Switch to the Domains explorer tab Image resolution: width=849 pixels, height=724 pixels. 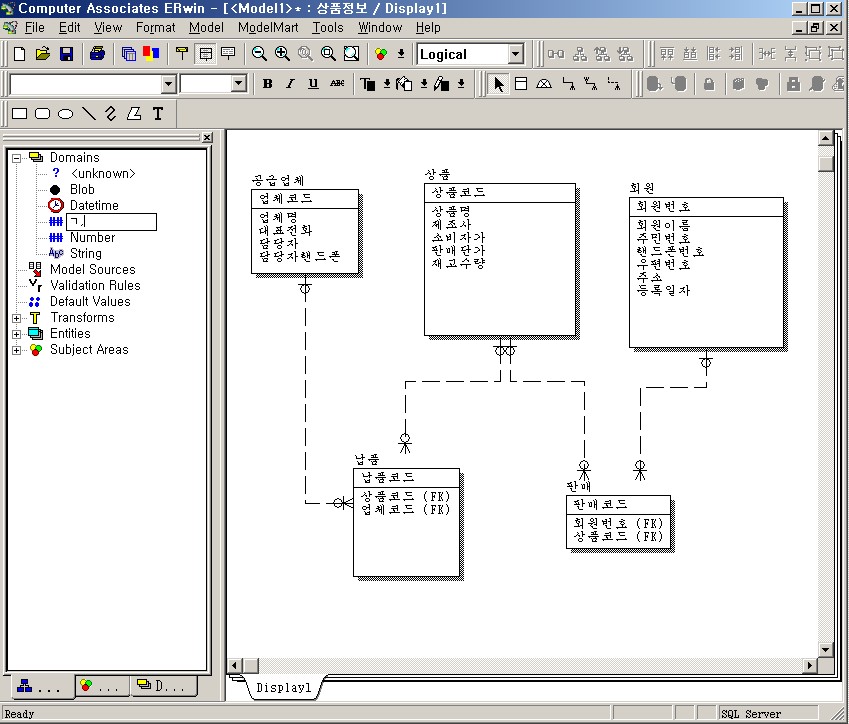162,686
